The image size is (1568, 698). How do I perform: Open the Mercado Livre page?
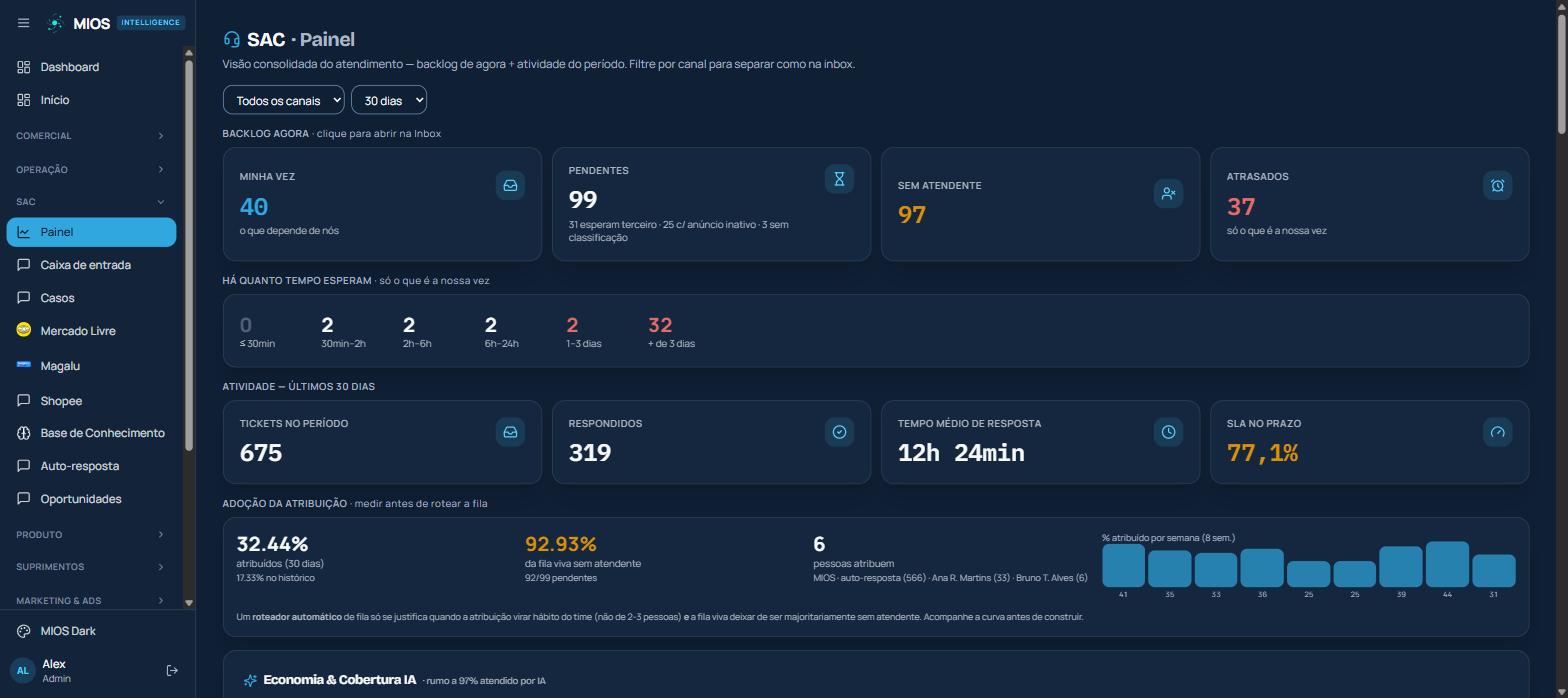pos(91,331)
